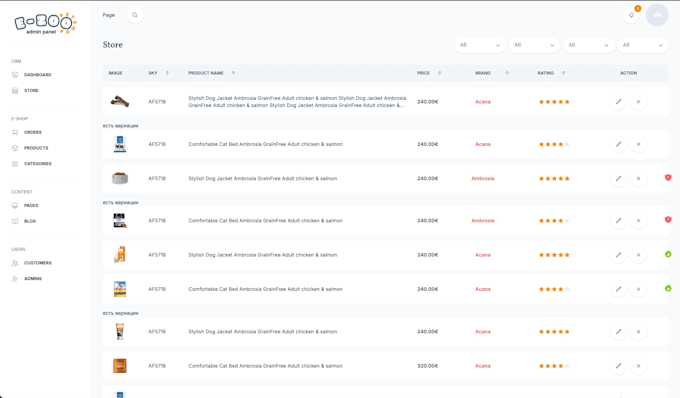Click product name in the 320.00€ row

(265, 366)
